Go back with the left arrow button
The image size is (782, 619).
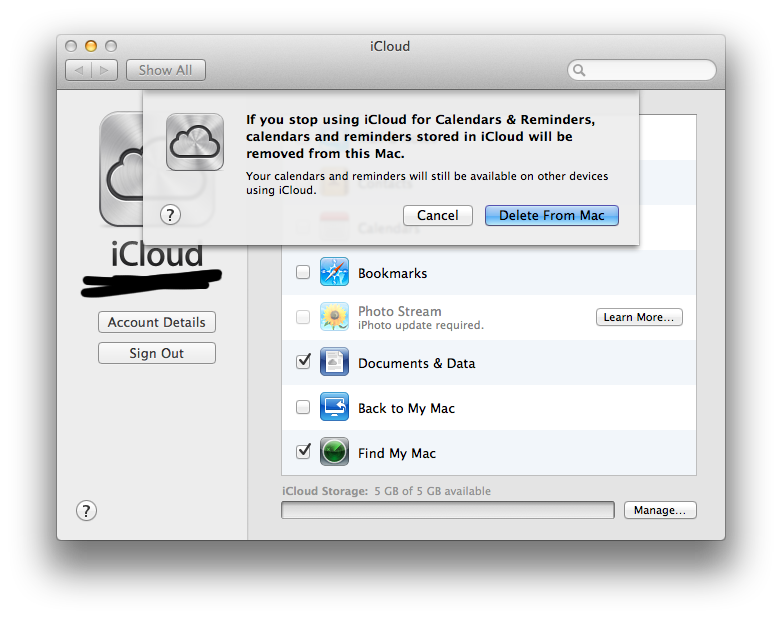coord(78,70)
